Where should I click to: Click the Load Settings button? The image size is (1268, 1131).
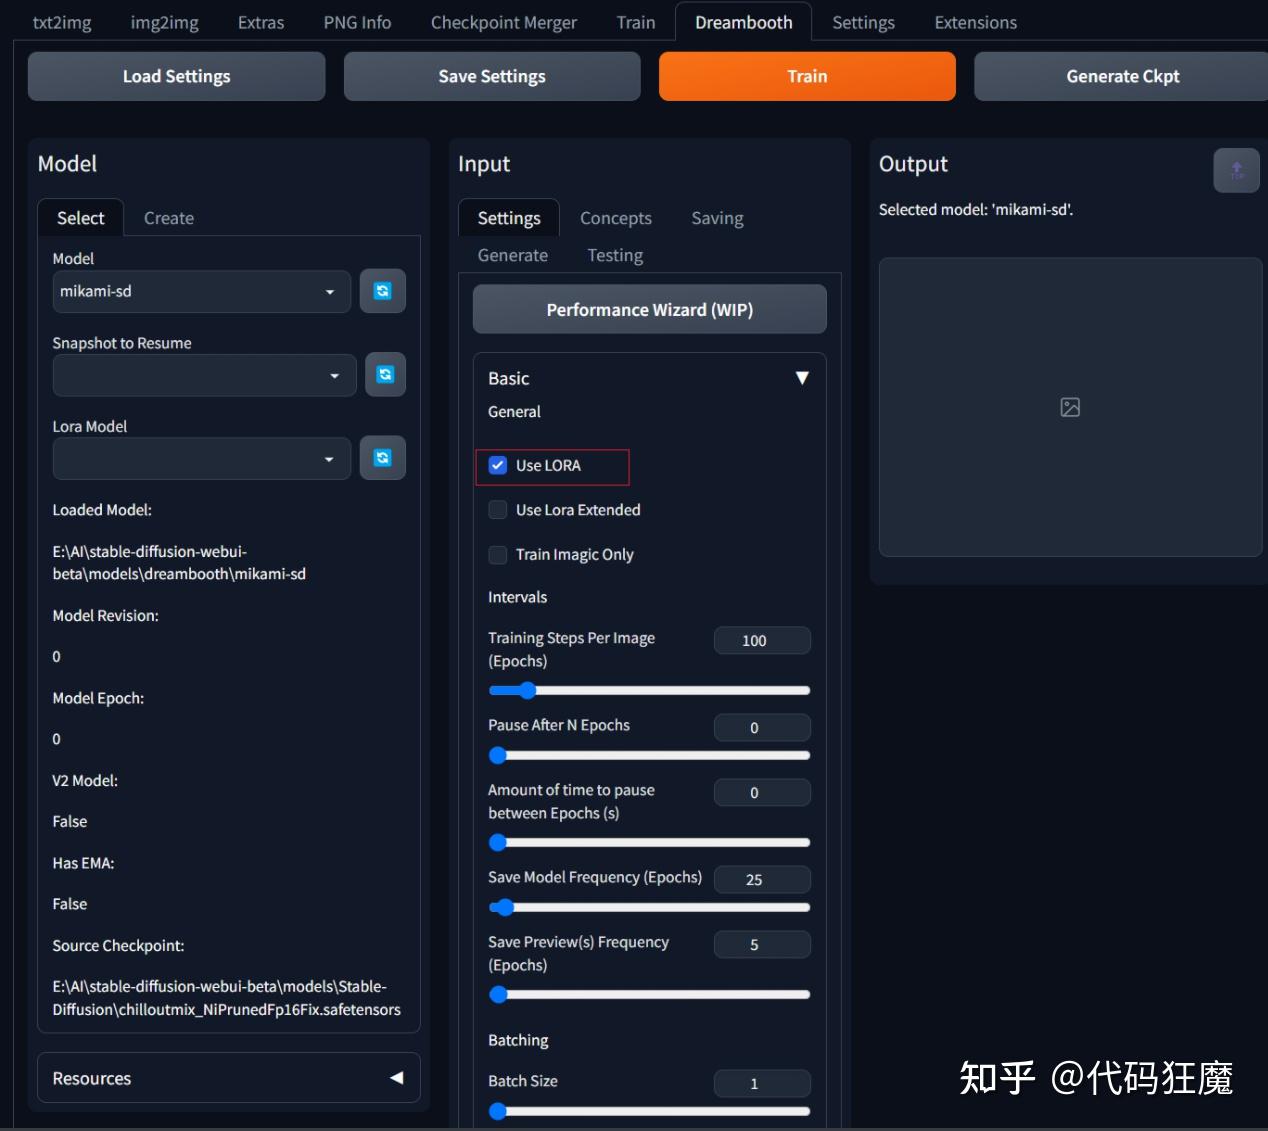pyautogui.click(x=177, y=76)
